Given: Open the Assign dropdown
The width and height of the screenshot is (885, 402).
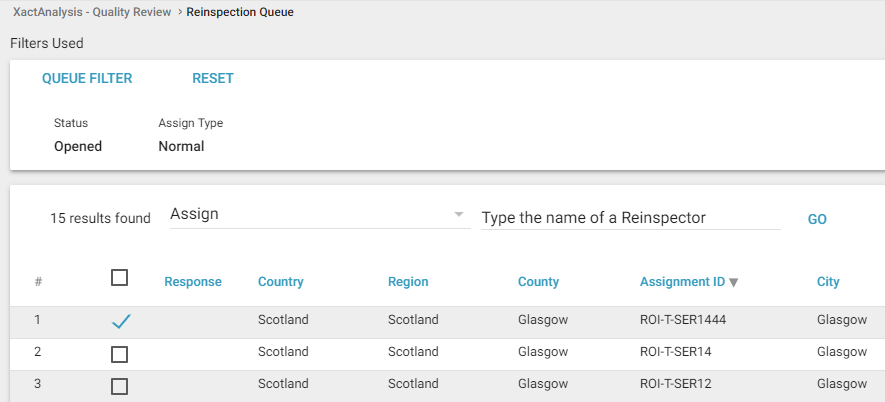Looking at the screenshot, I should point(310,214).
